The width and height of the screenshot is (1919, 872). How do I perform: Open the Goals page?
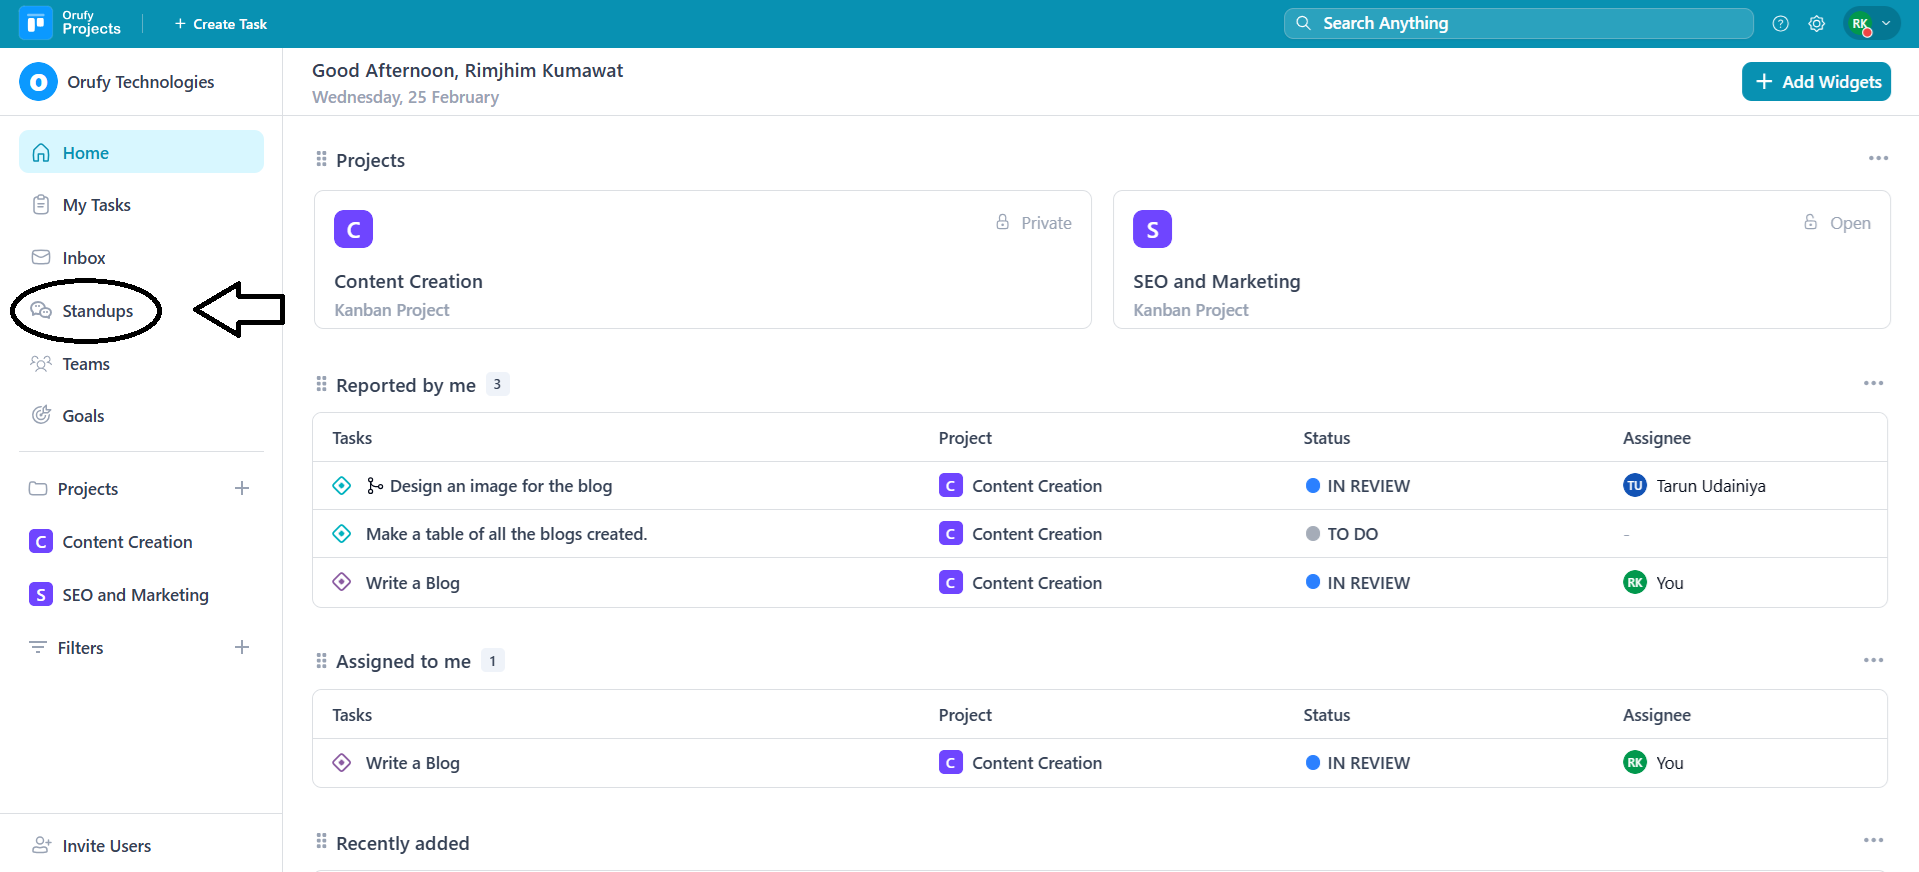pyautogui.click(x=83, y=416)
